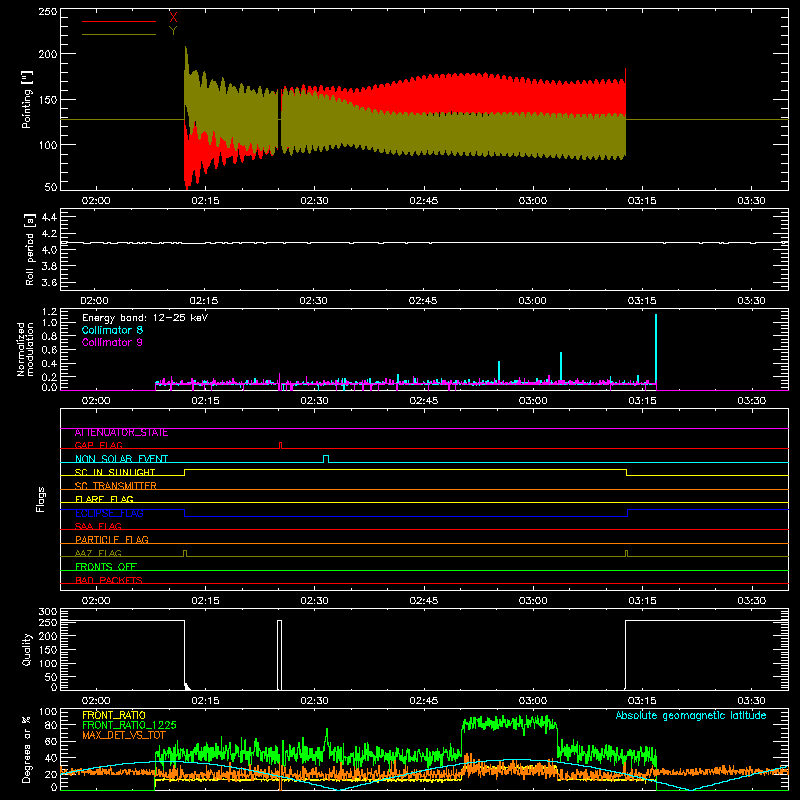Click the cyan NON_SOLAR_EVENT pulse near 02:31
The width and height of the screenshot is (800, 800).
[326, 459]
